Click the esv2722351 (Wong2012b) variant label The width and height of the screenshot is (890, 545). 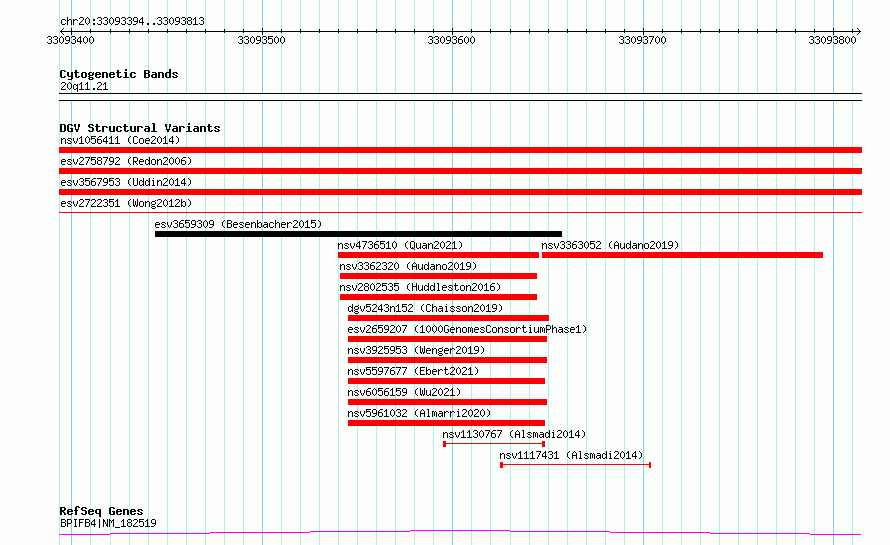click(x=126, y=203)
